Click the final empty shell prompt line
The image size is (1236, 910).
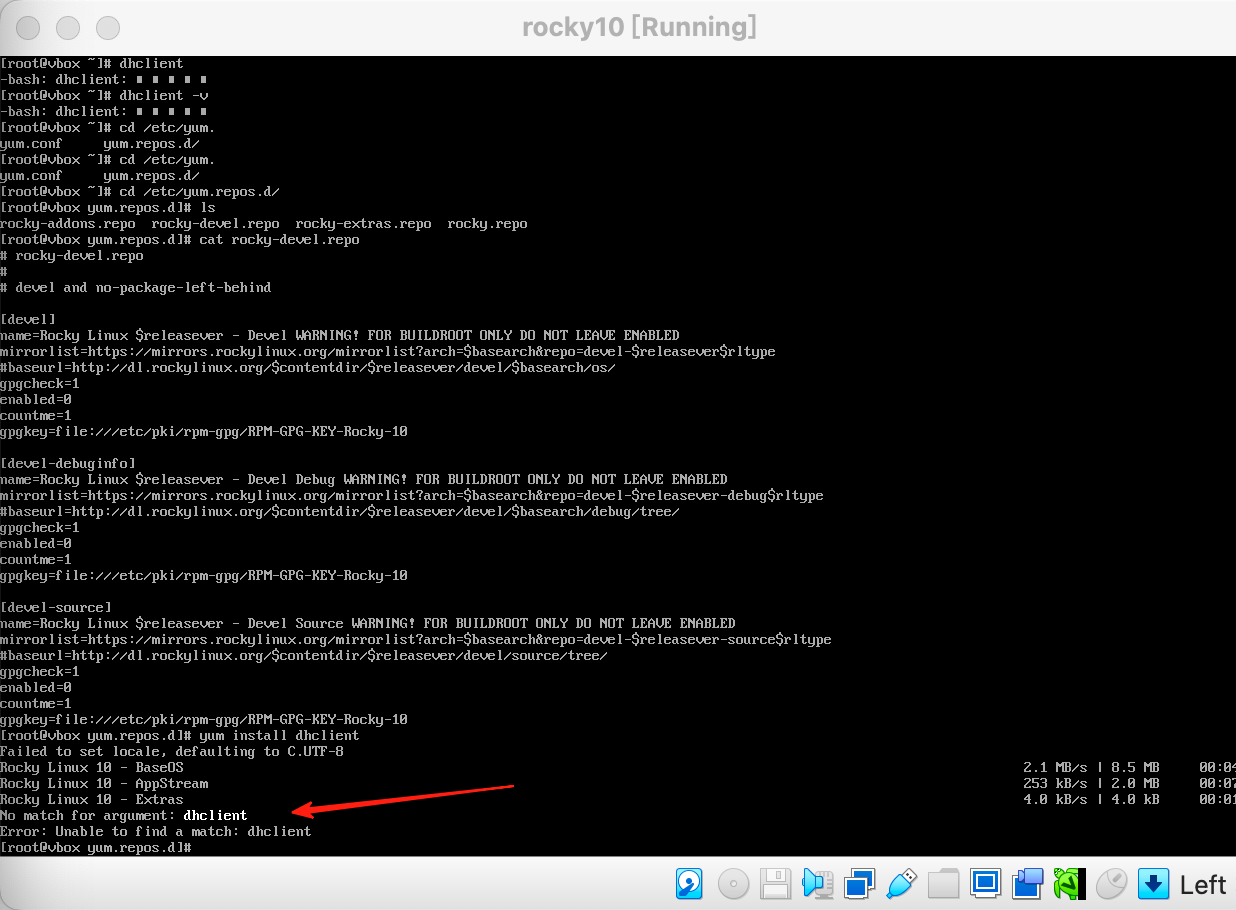96,847
